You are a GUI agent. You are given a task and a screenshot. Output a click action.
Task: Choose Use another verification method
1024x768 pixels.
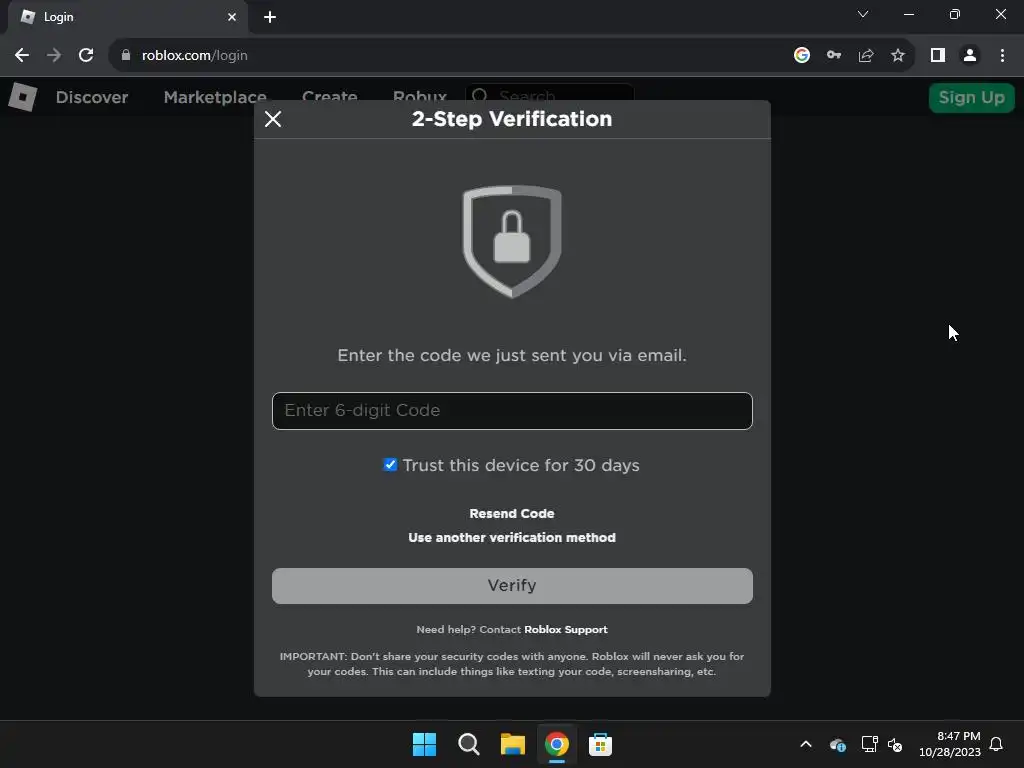[512, 537]
